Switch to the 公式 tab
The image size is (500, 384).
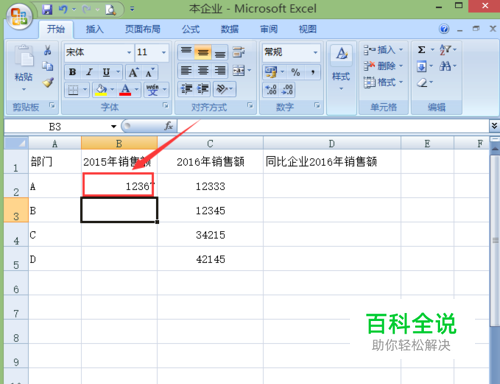pyautogui.click(x=191, y=29)
